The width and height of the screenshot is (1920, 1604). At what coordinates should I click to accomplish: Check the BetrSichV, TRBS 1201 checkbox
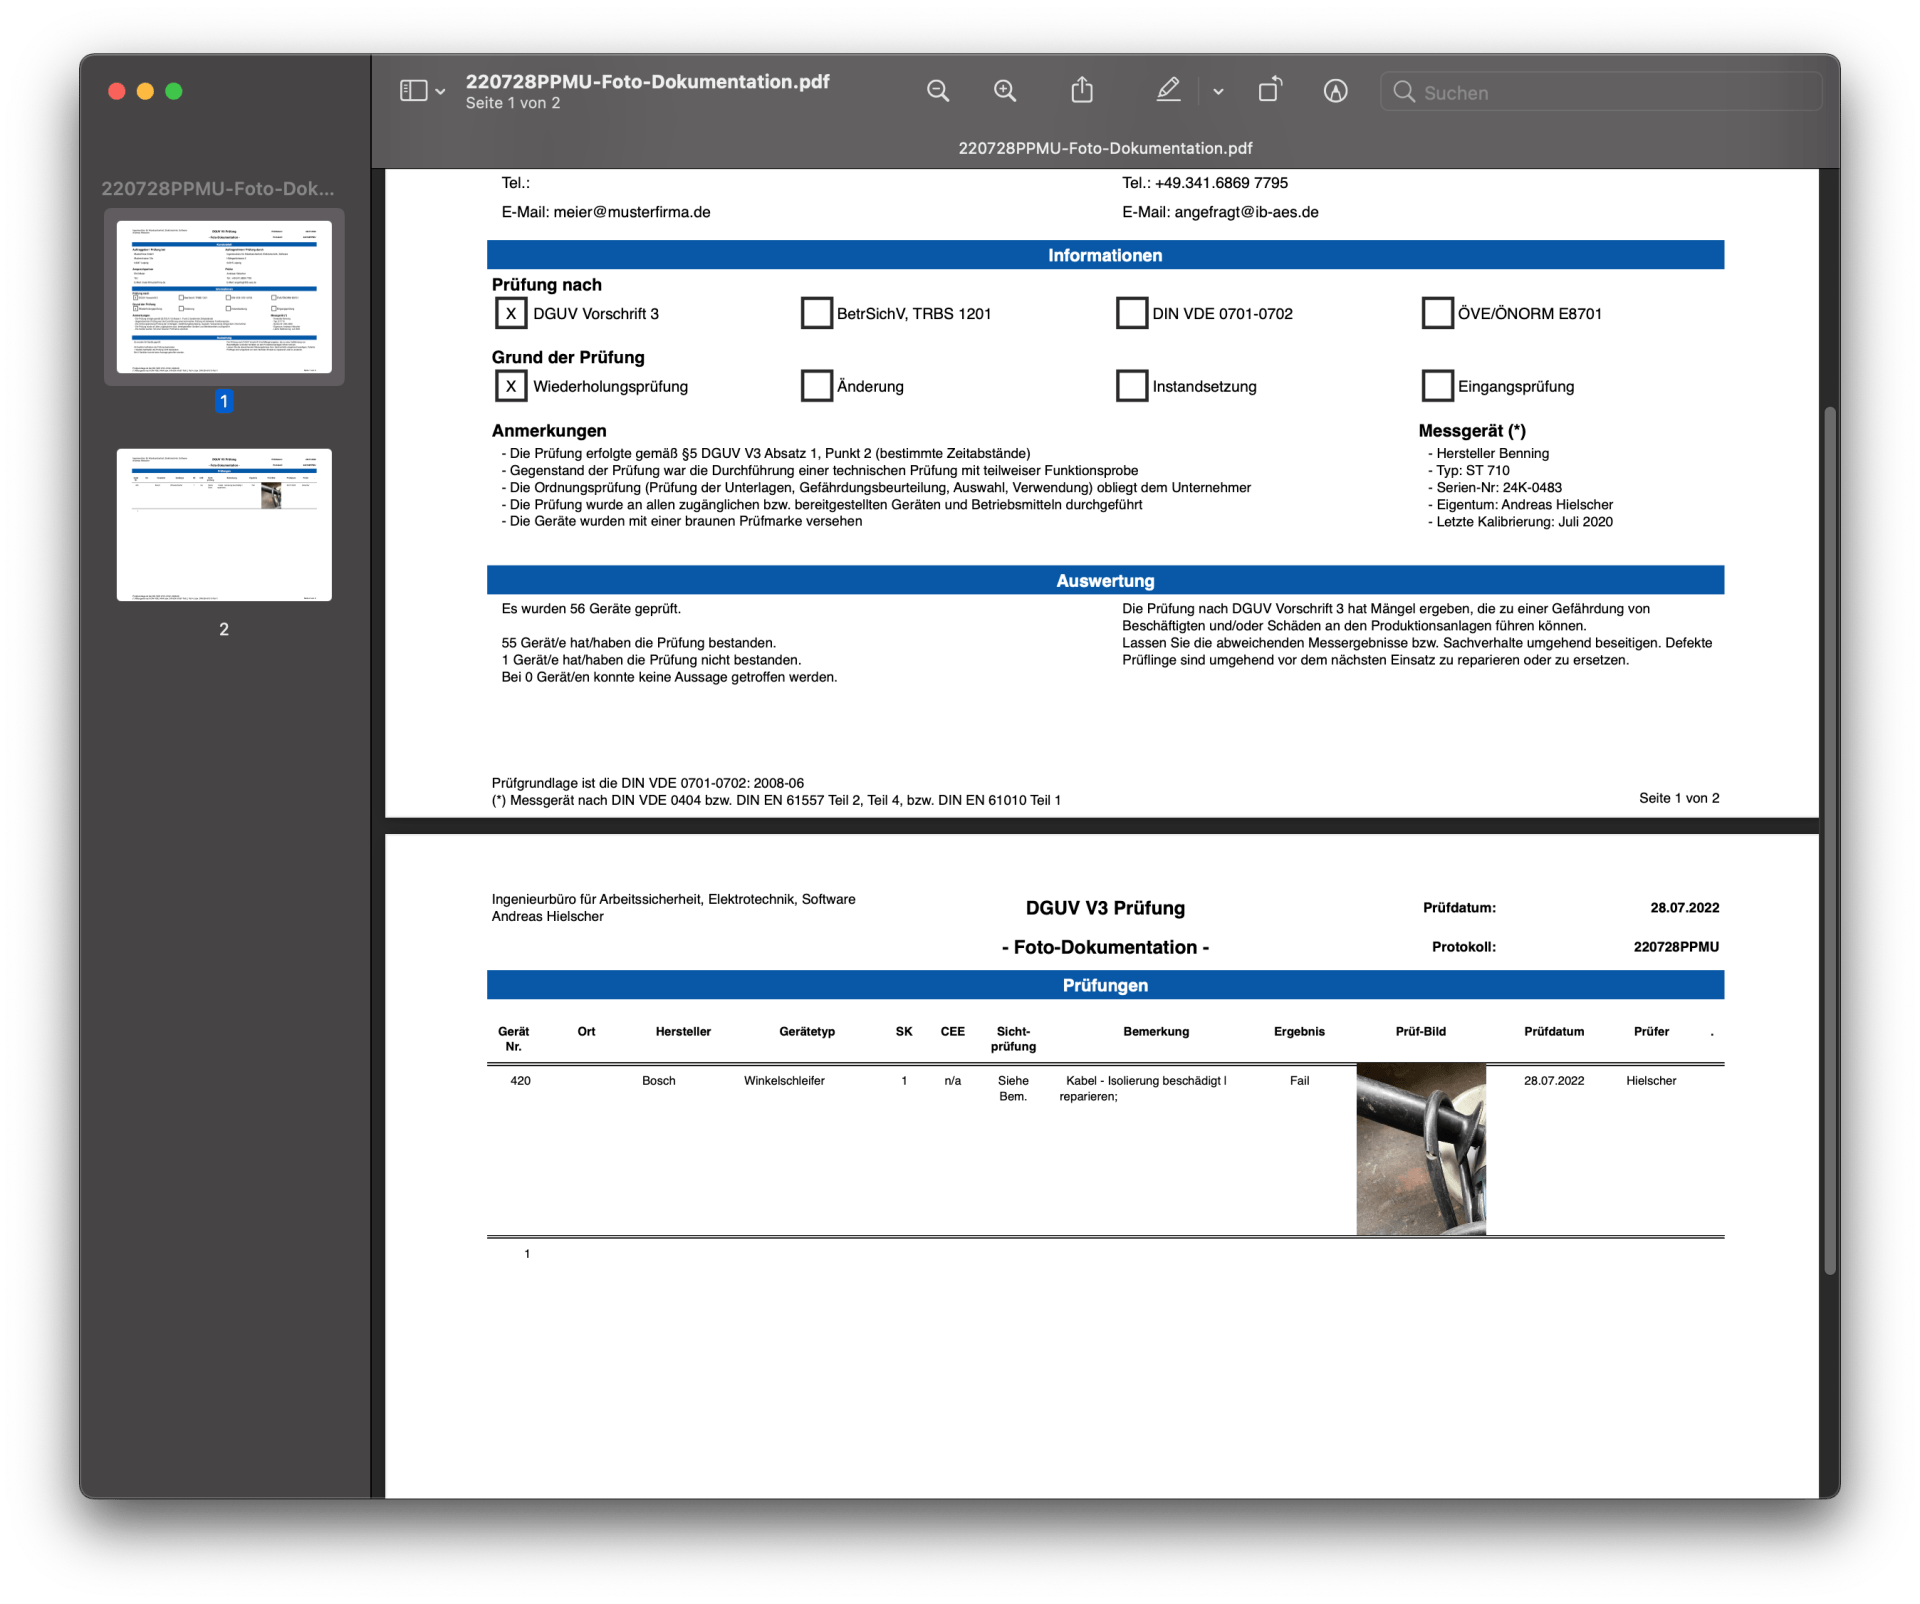pos(816,313)
